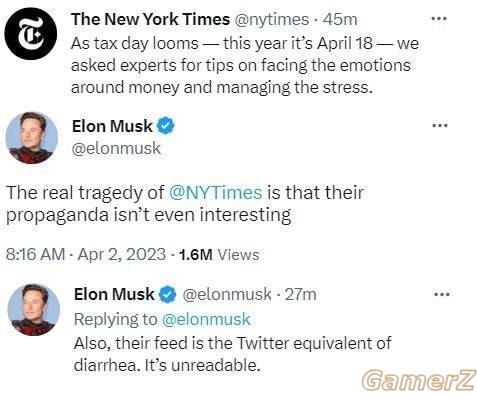Viewport: 477px width, 394px height.
Task: Click the GamerZ watermark logo
Action: pyautogui.click(x=418, y=380)
